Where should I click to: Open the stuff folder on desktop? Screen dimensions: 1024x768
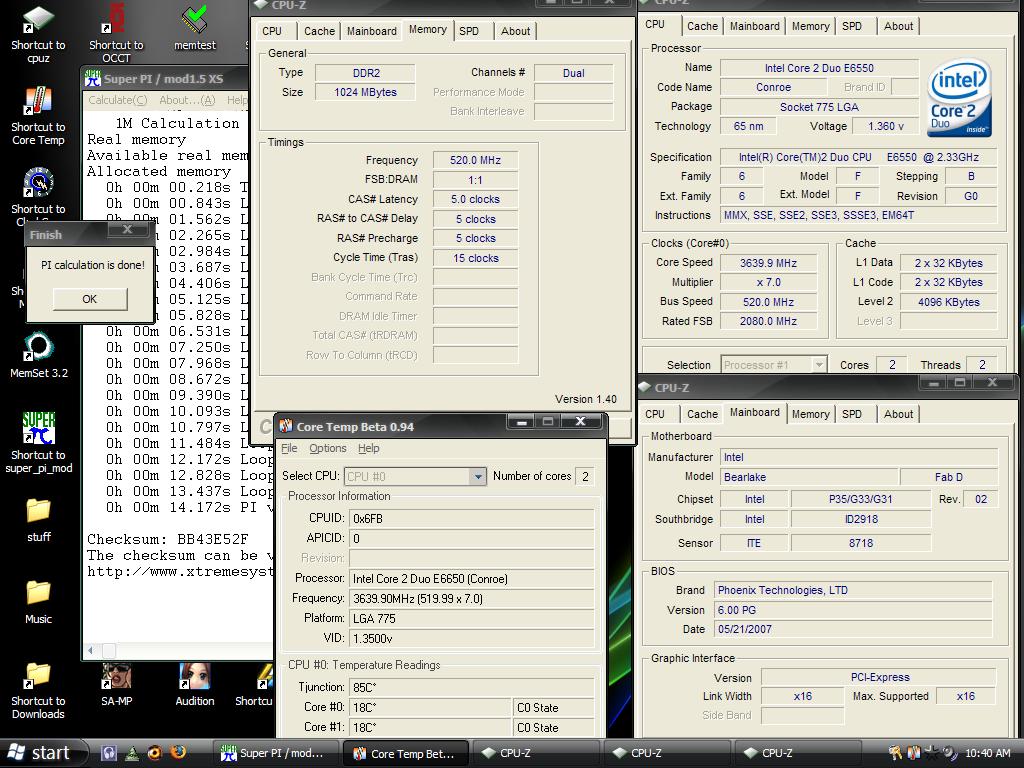pyautogui.click(x=39, y=520)
